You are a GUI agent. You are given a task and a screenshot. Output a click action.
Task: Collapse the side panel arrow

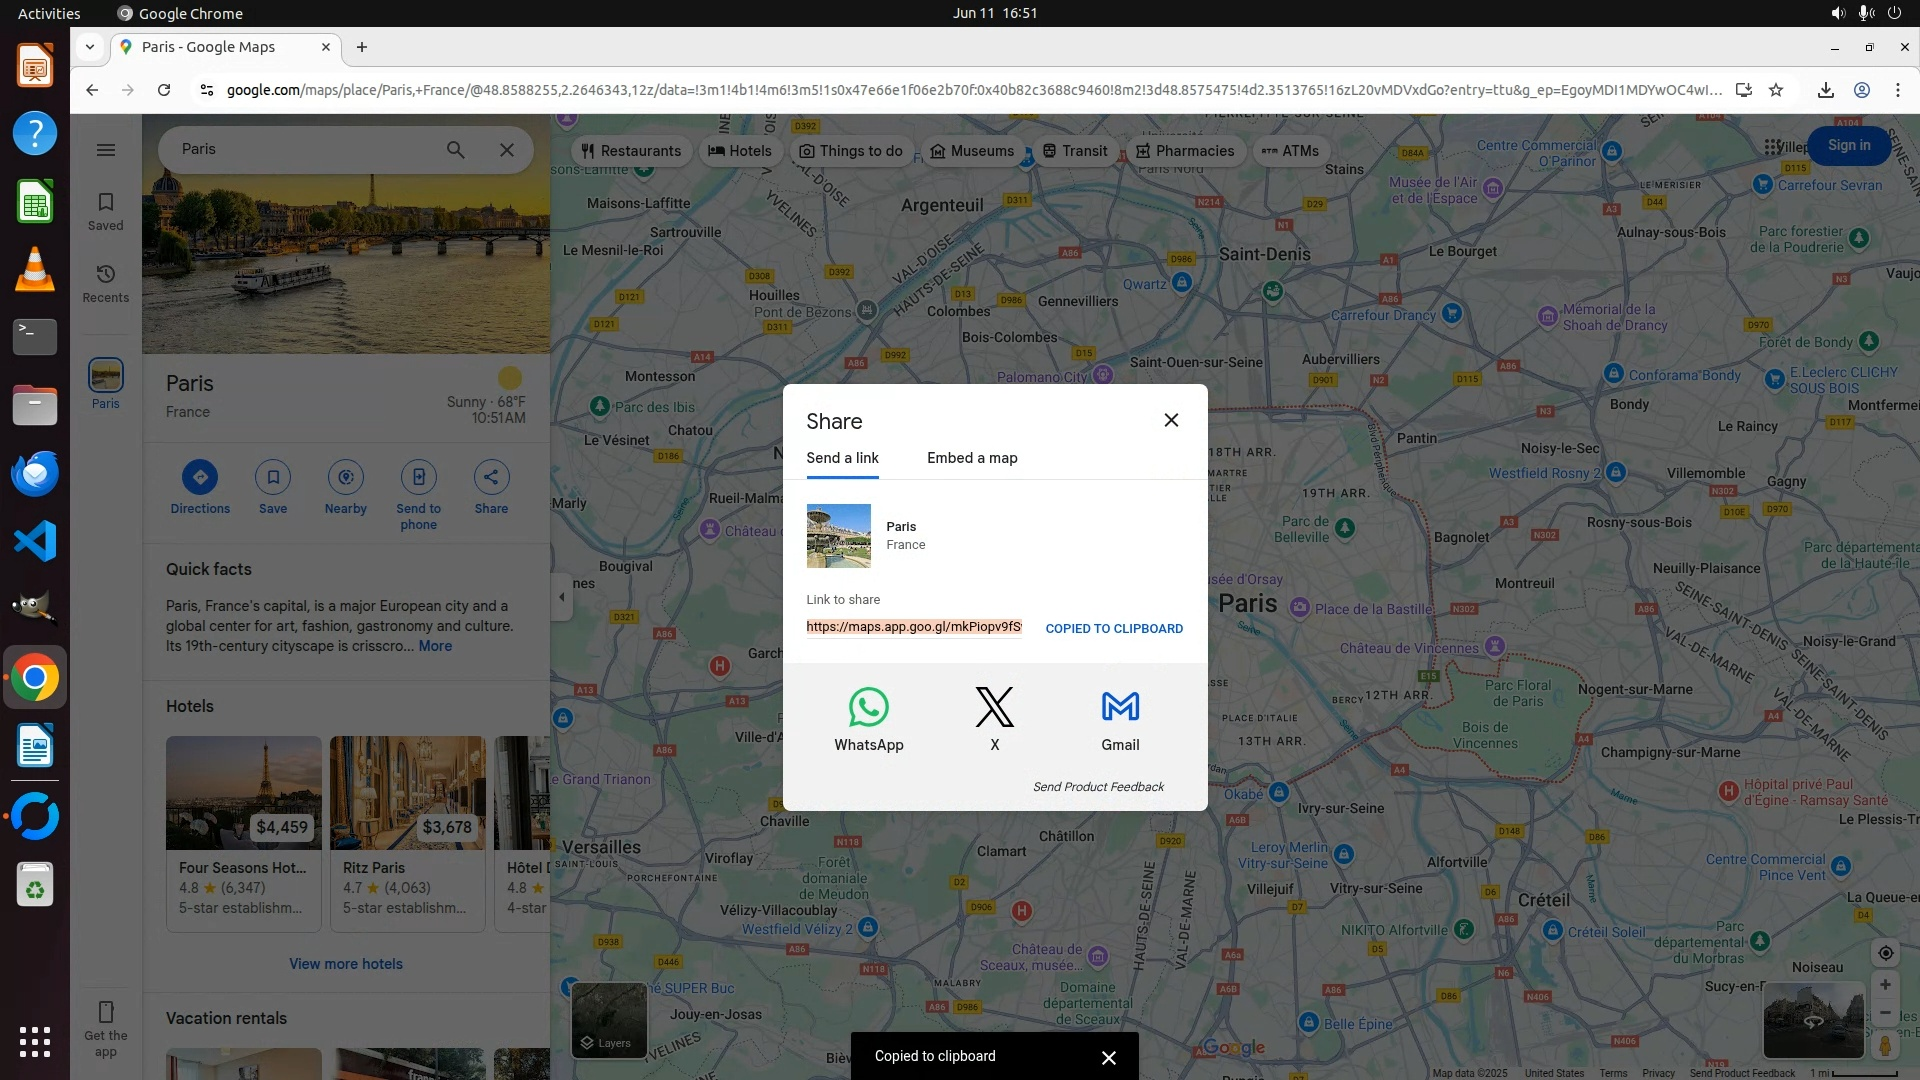click(562, 597)
